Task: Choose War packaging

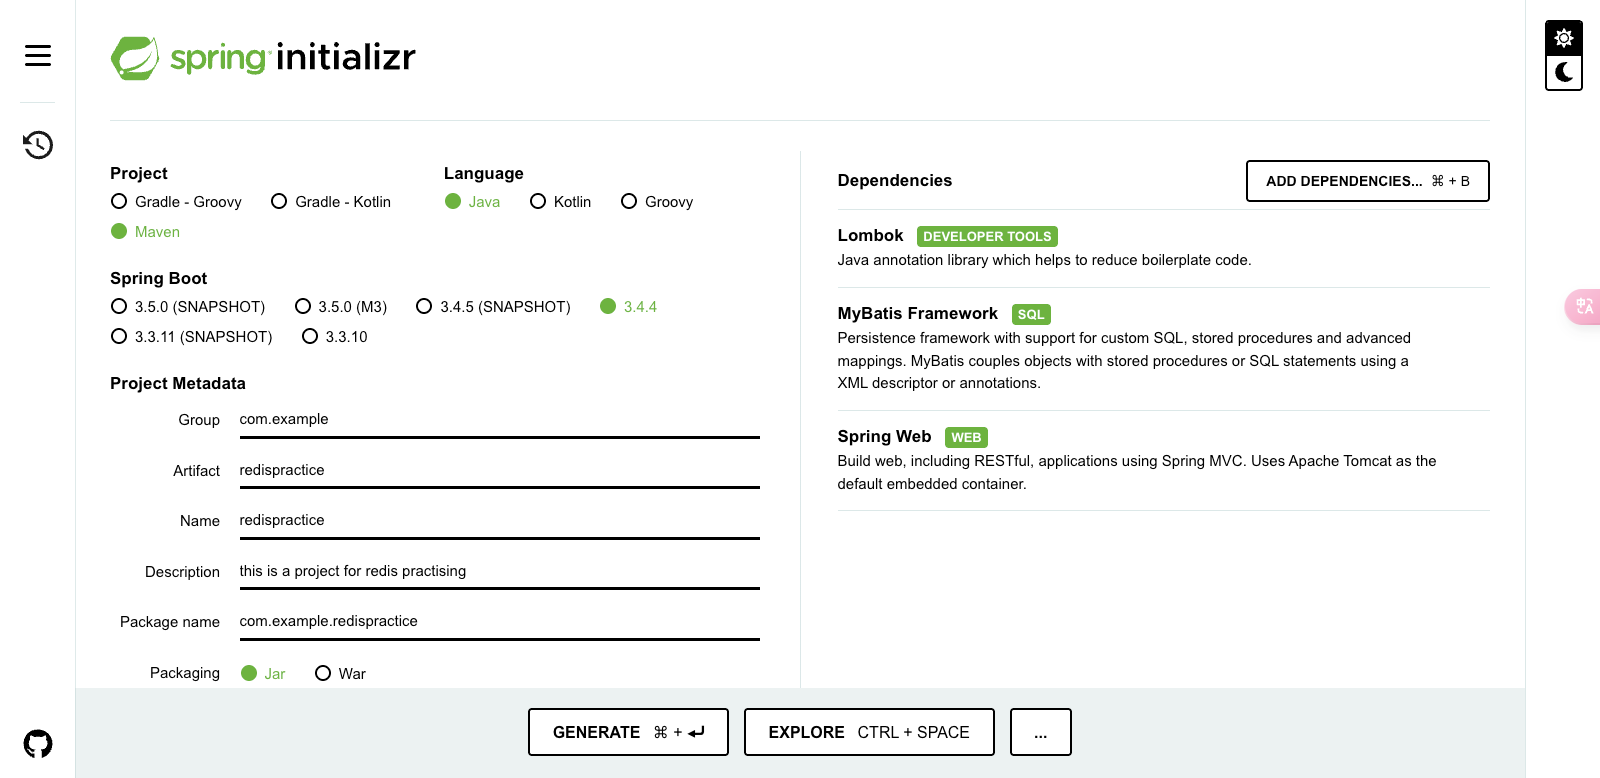Action: [341, 674]
